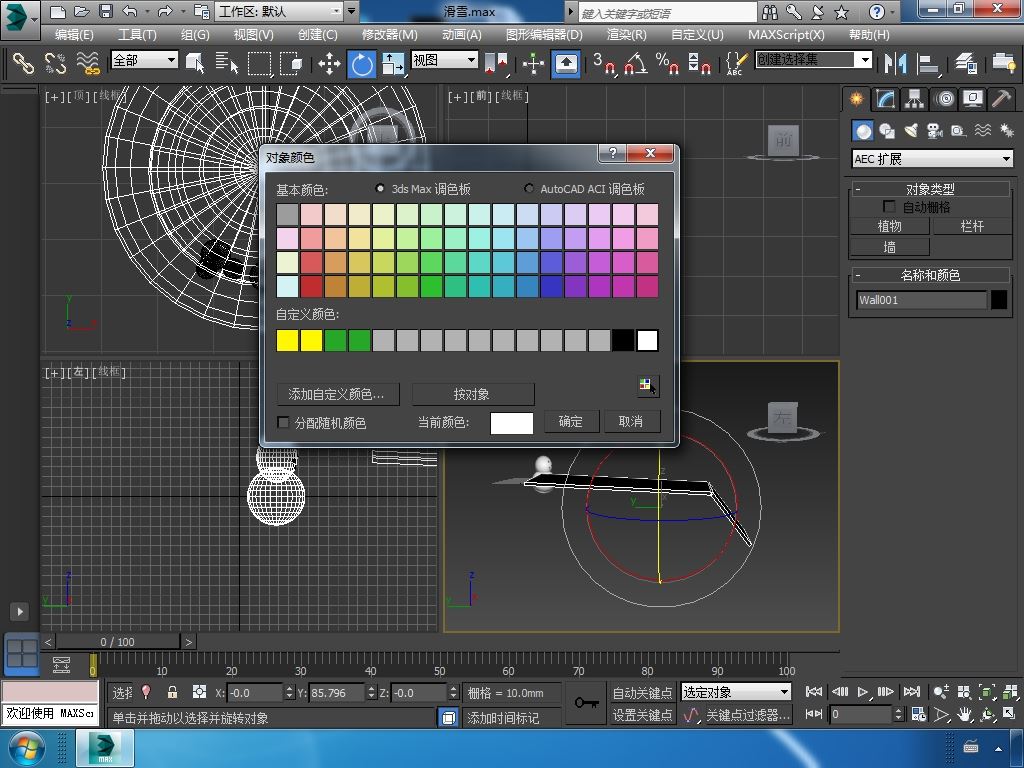This screenshot has width=1024, height=768.
Task: Select the Link tool in main toolbar
Action: pos(23,63)
